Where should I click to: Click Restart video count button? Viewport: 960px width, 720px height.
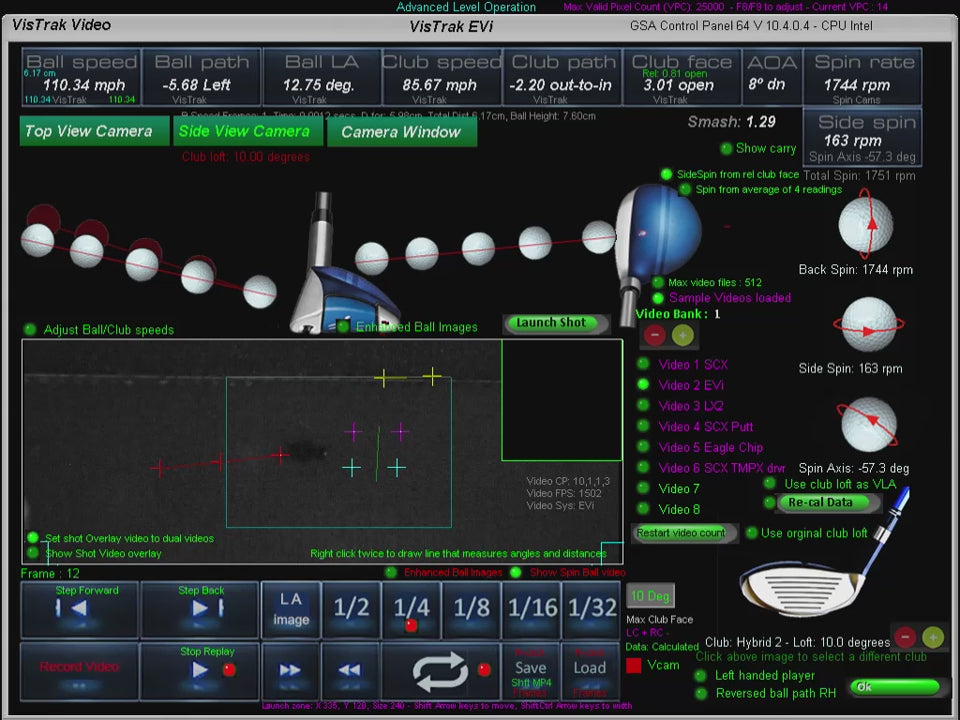coord(683,533)
